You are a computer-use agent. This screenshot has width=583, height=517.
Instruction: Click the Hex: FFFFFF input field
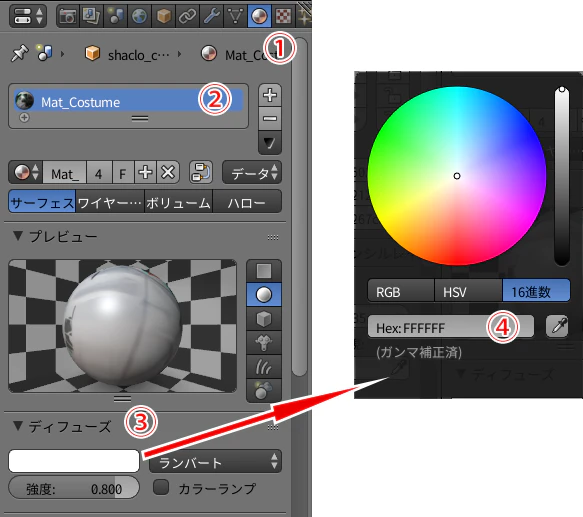451,327
